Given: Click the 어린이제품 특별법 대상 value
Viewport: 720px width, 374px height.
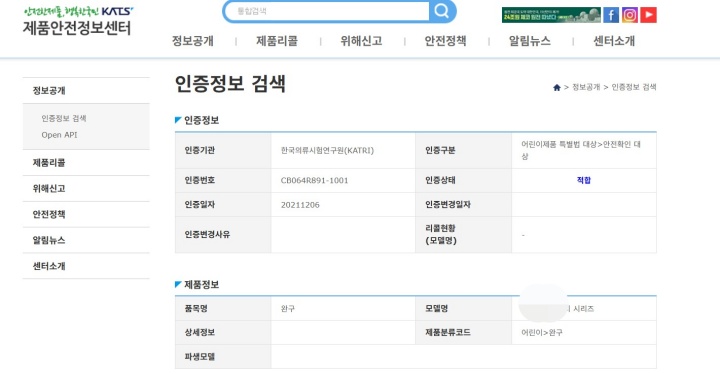Looking at the screenshot, I should pyautogui.click(x=581, y=150).
